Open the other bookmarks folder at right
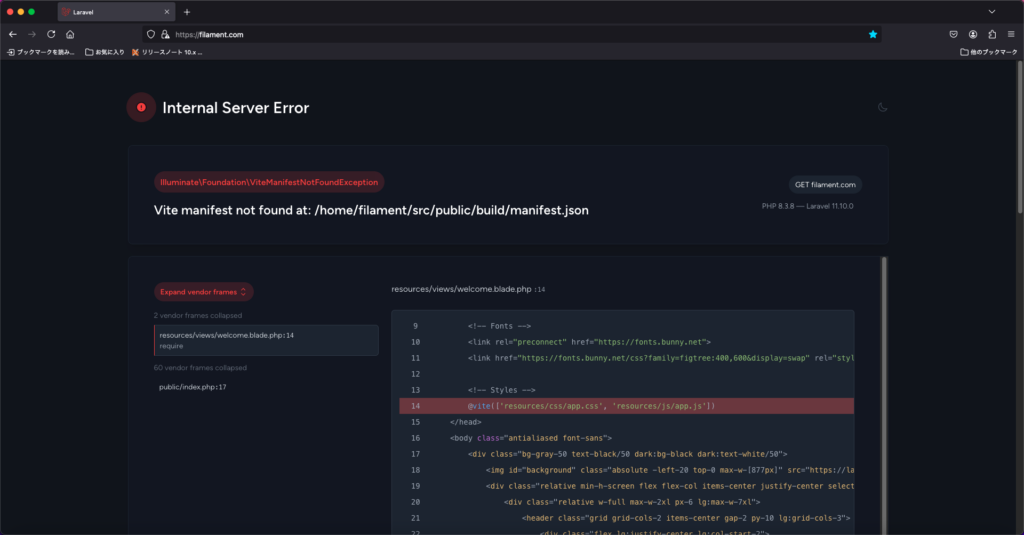The width and height of the screenshot is (1024, 535). (988, 52)
